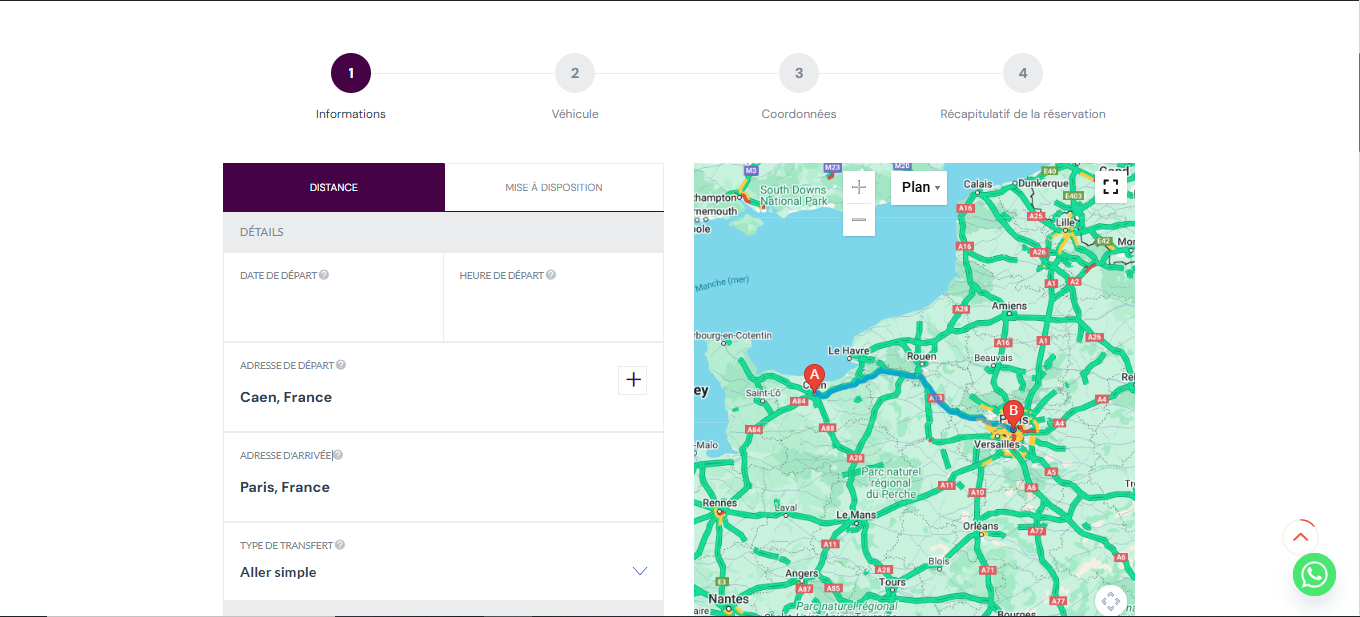Click Angers label on map
1360x617 pixels.
[x=802, y=574]
